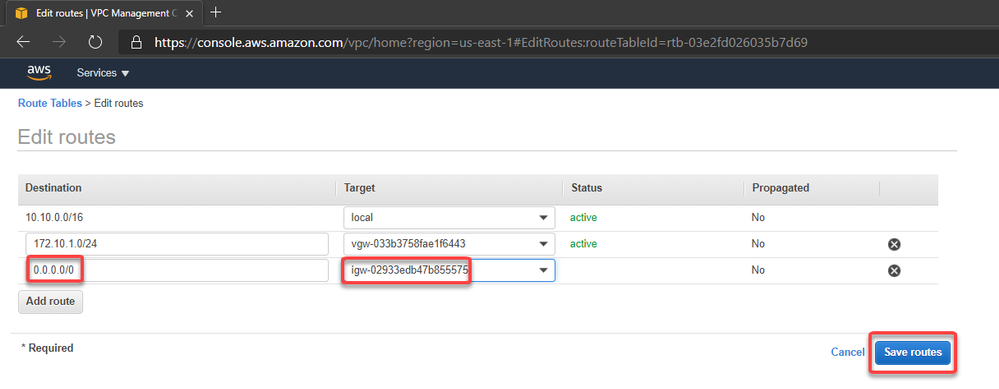Screen dimensions: 999x389
Task: Expand the vgw-033b3758fae1f6443 target dropdown
Action: tap(449, 244)
